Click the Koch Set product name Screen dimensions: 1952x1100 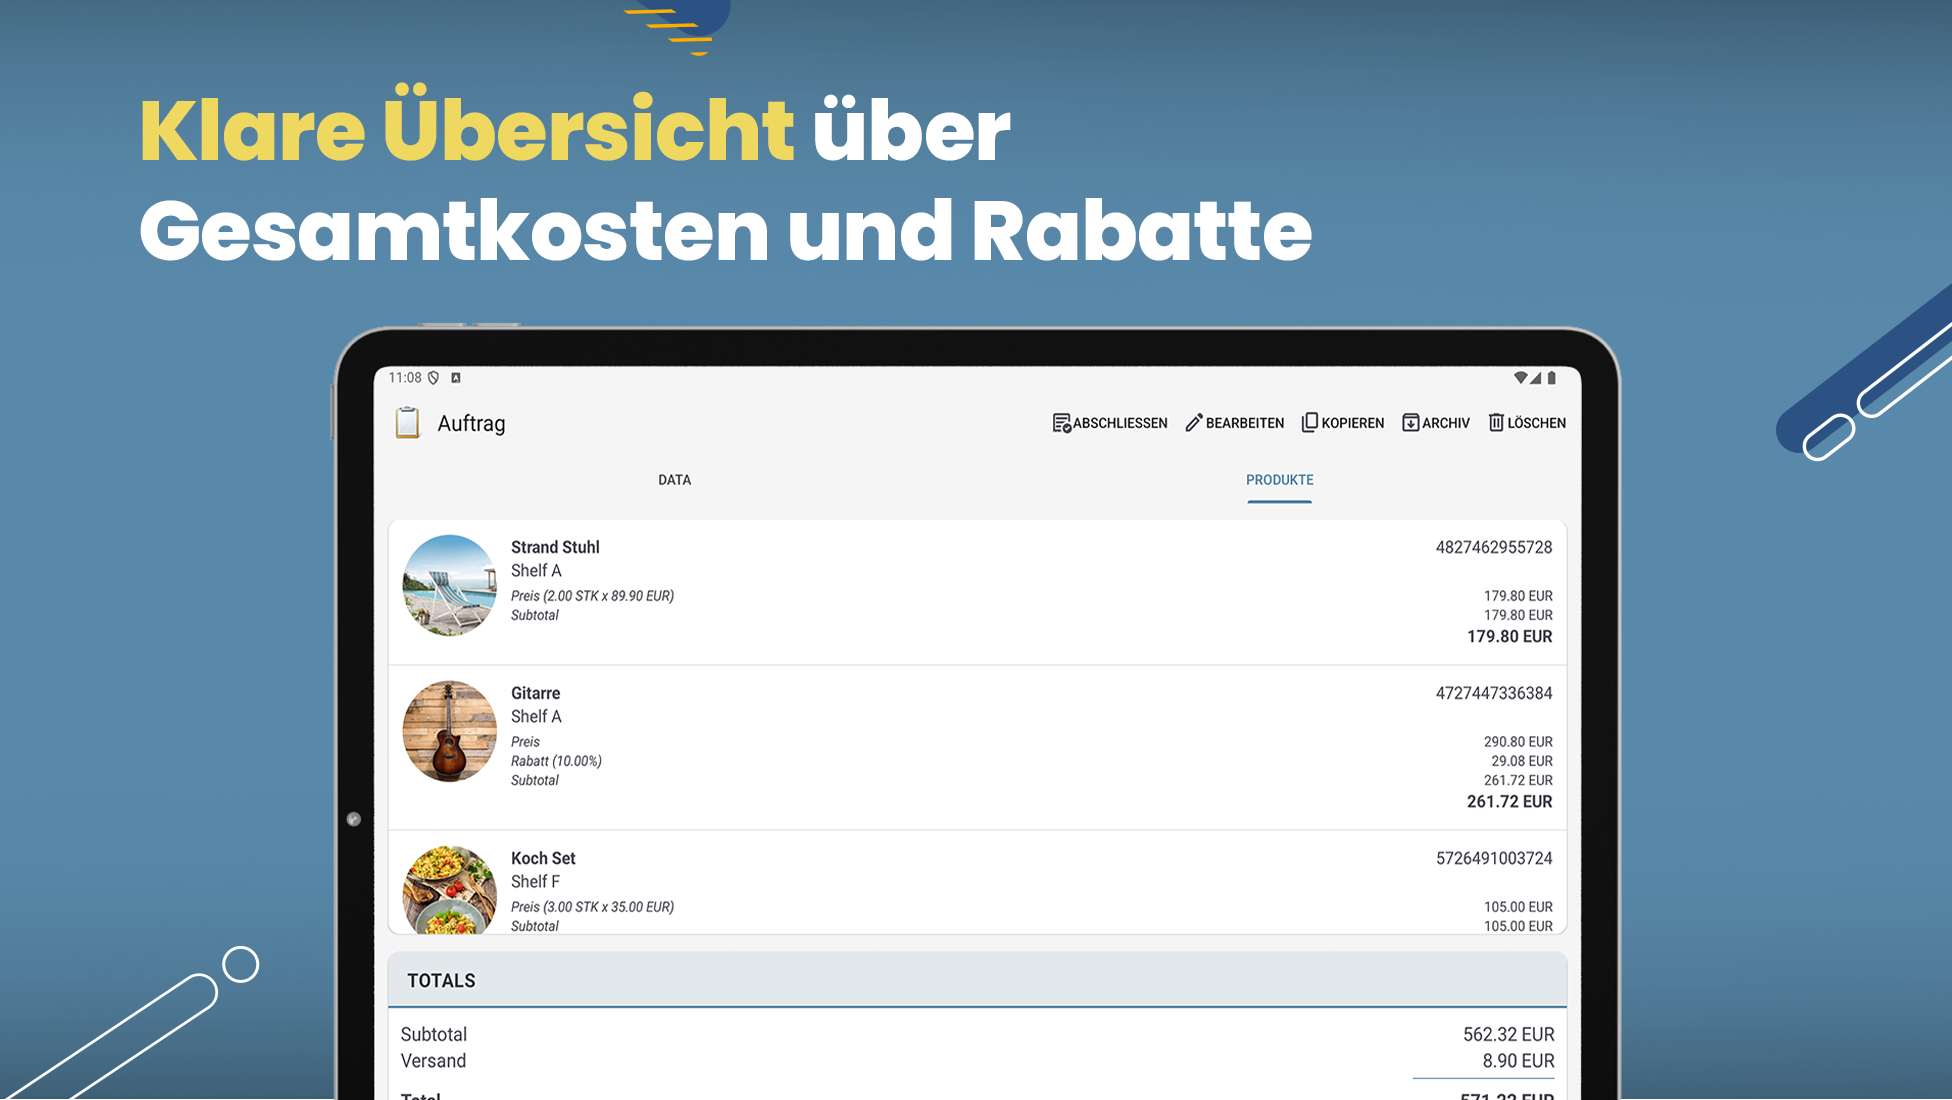click(543, 858)
